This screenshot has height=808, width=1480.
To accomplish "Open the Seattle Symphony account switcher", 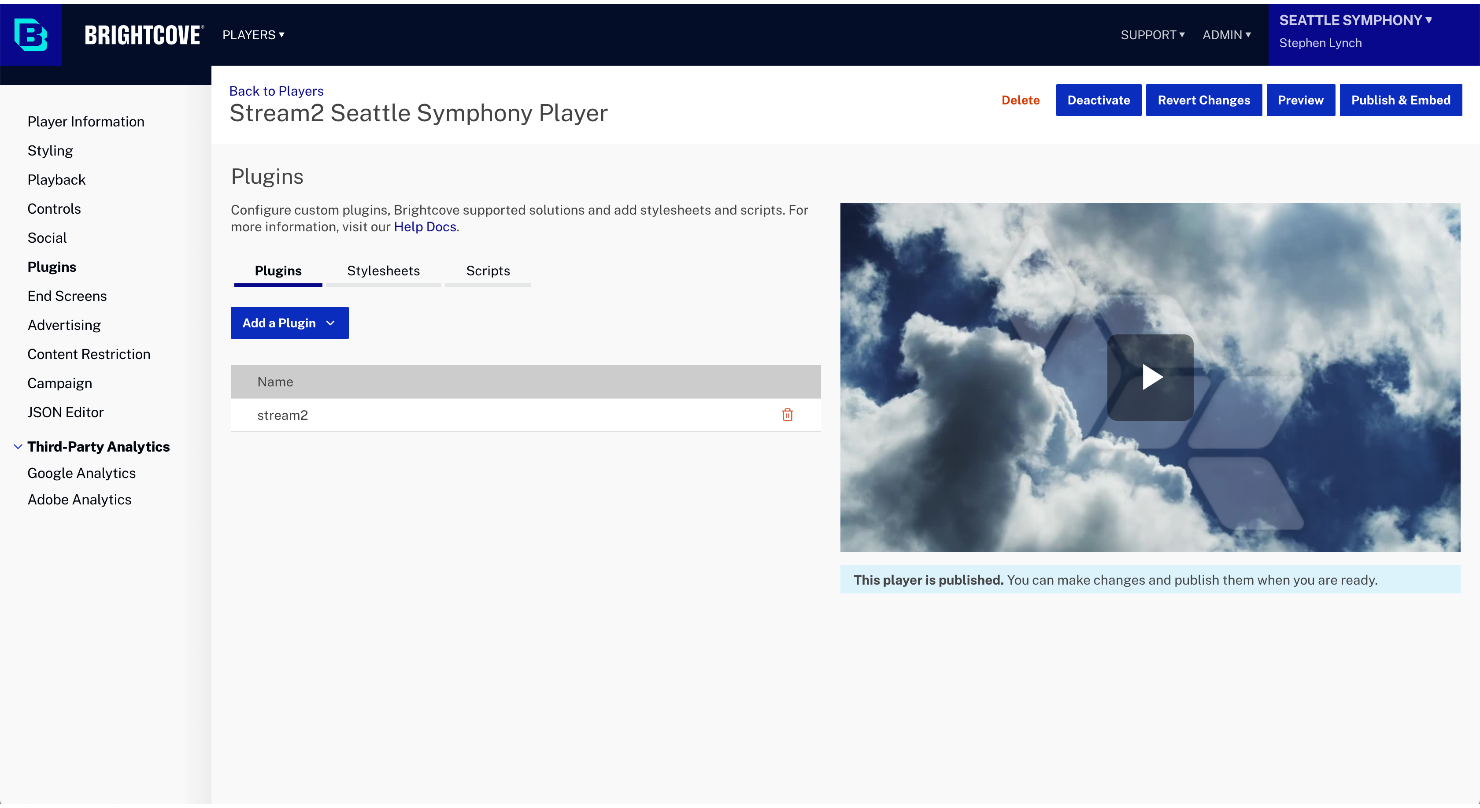I will [1355, 20].
